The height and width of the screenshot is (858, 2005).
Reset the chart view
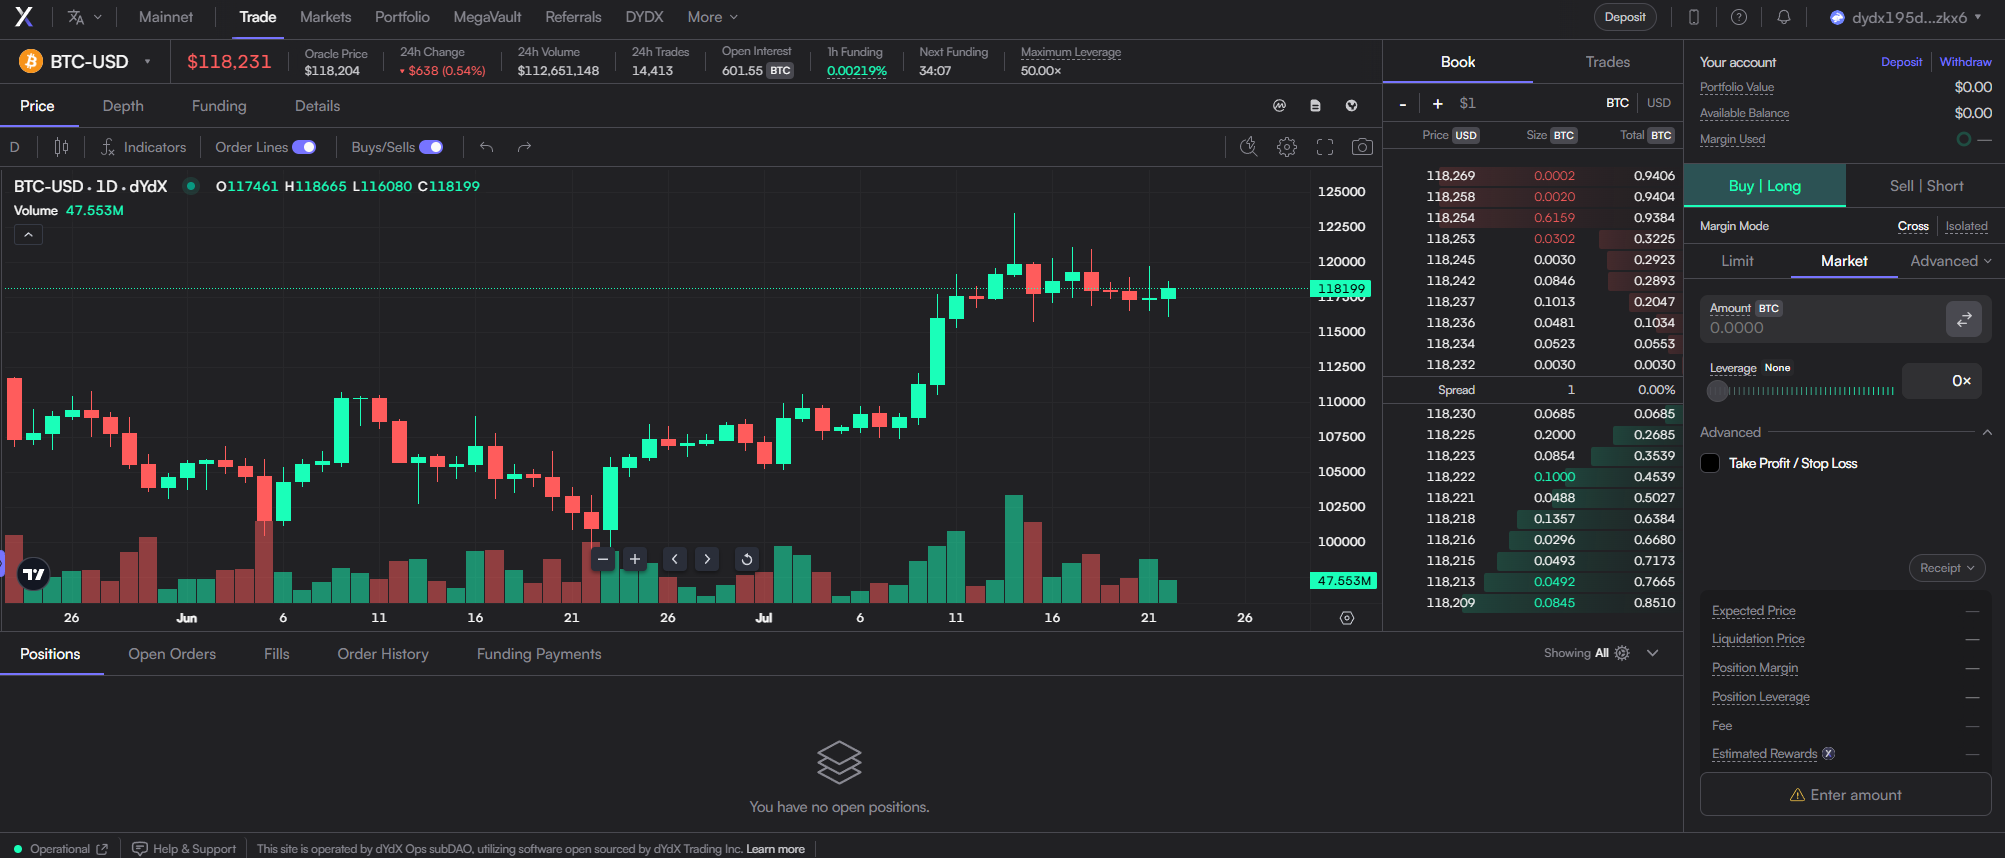(747, 559)
